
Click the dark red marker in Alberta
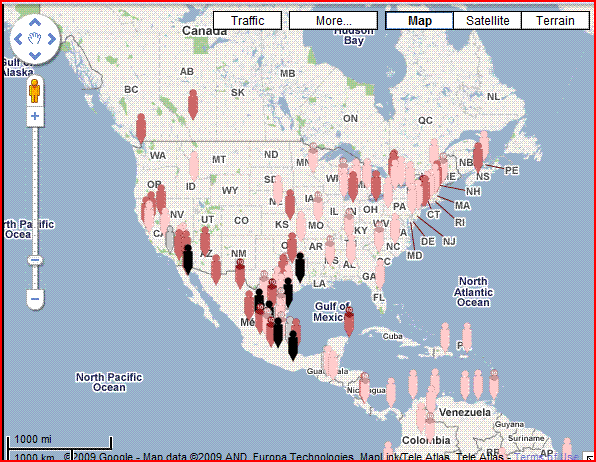[193, 105]
